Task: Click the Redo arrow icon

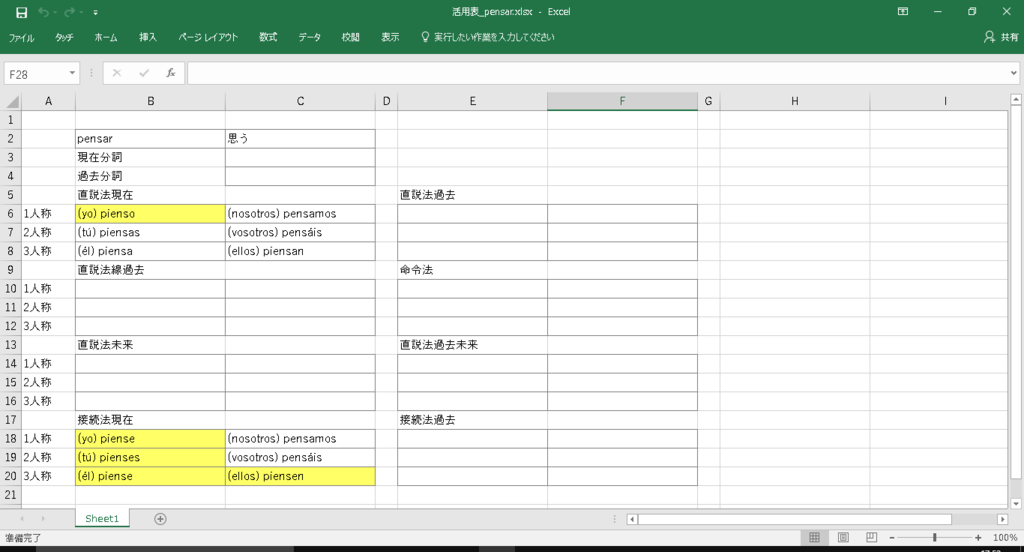Action: pyautogui.click(x=69, y=12)
